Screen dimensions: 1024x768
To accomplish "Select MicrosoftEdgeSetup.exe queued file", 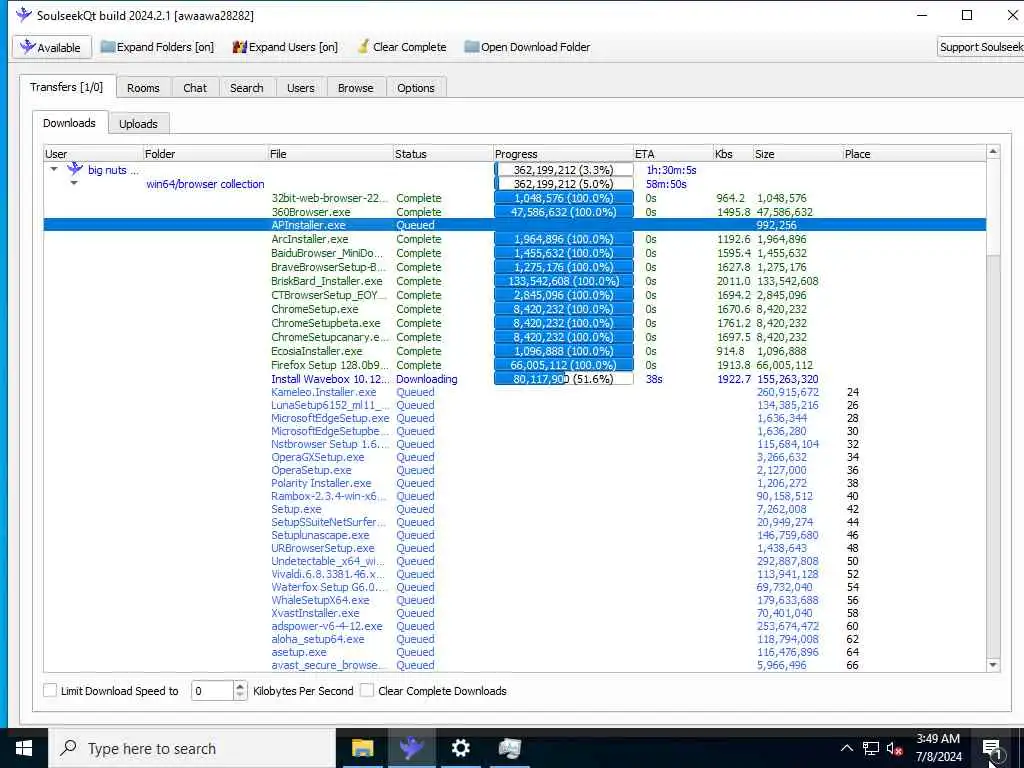I will pyautogui.click(x=330, y=418).
